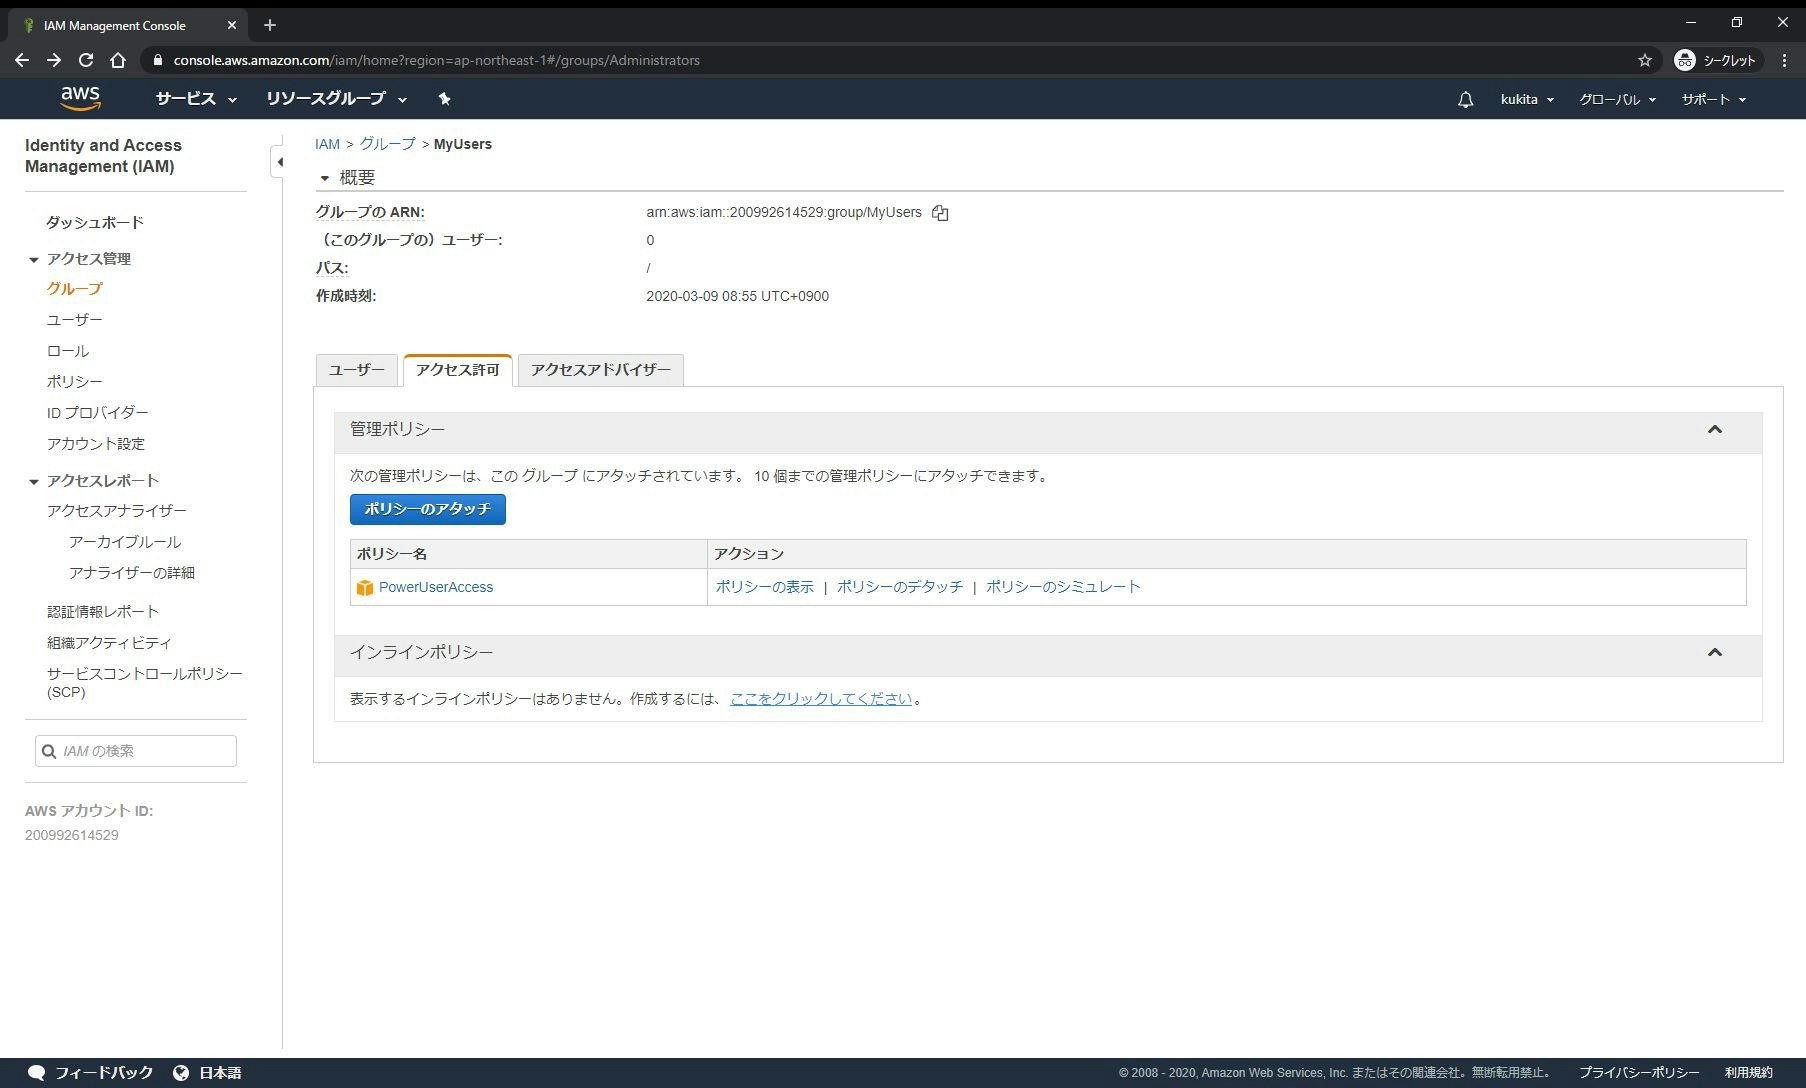Reload the page with refresh icon
The image size is (1806, 1088).
click(86, 60)
